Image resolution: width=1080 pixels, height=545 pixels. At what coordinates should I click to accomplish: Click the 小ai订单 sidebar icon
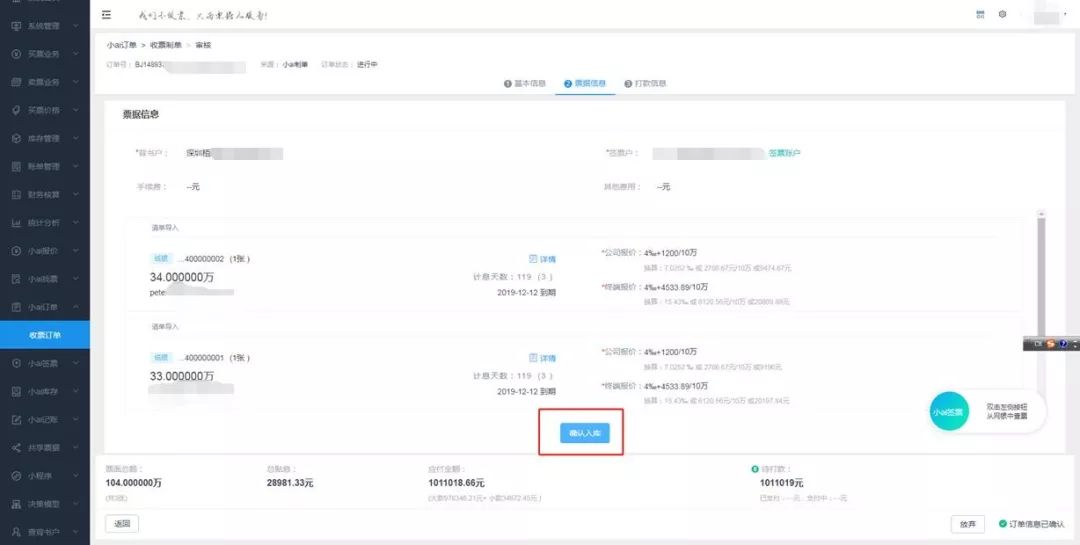coord(17,307)
